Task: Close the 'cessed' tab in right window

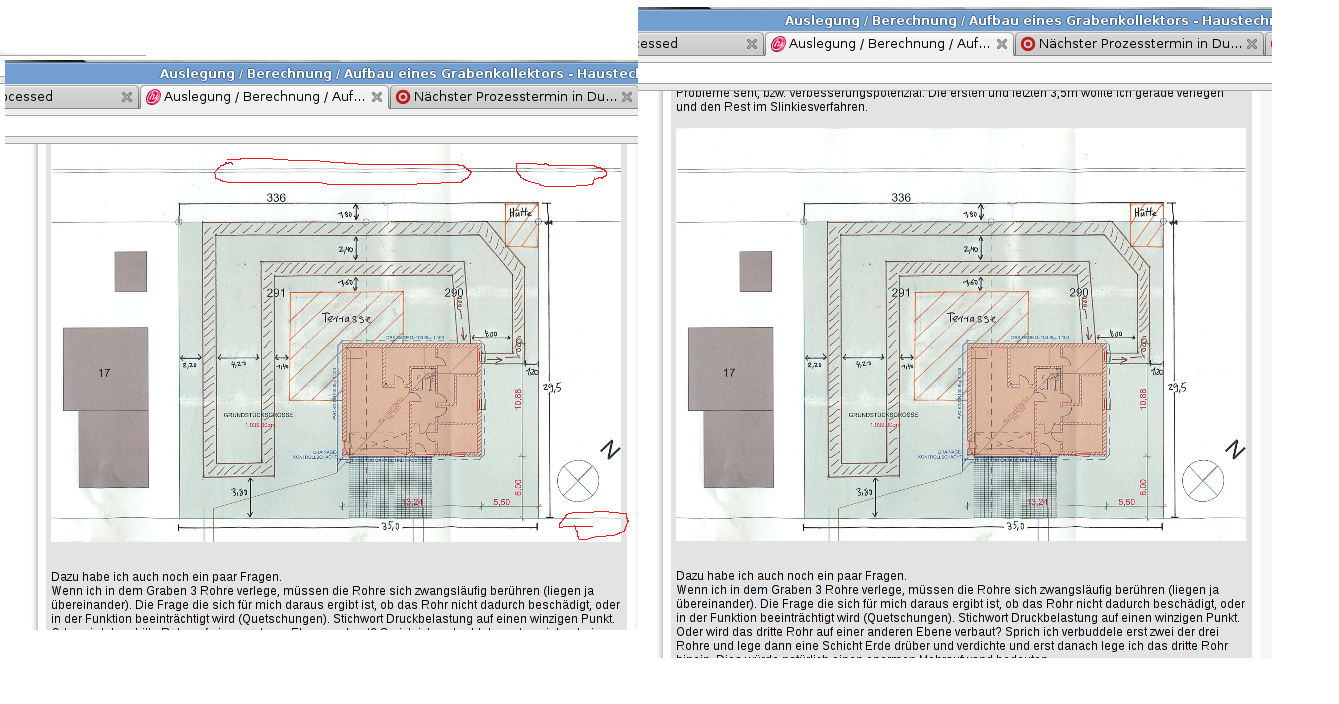Action: coord(752,44)
